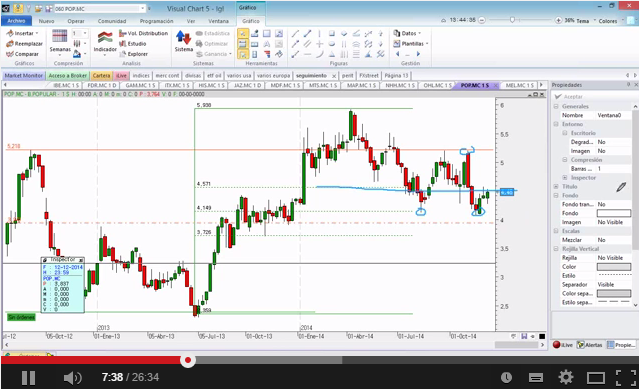This screenshot has height=389, width=639.
Task: Open the Indicador tool in ribbon
Action: (x=105, y=42)
